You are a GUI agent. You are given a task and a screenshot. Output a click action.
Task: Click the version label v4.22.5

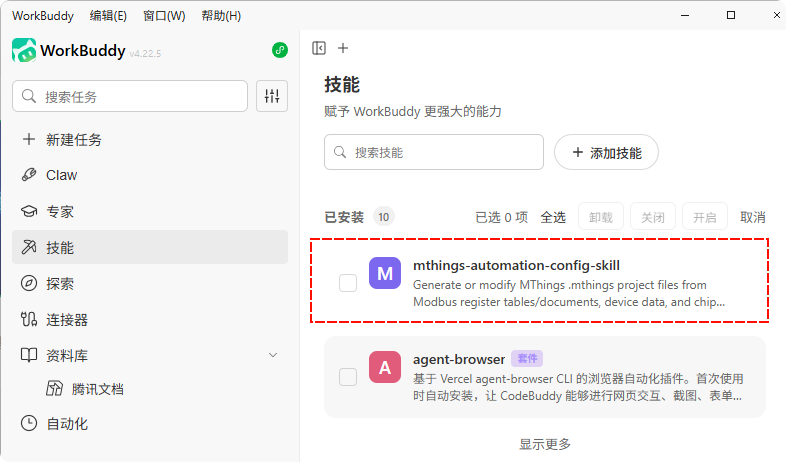point(145,54)
